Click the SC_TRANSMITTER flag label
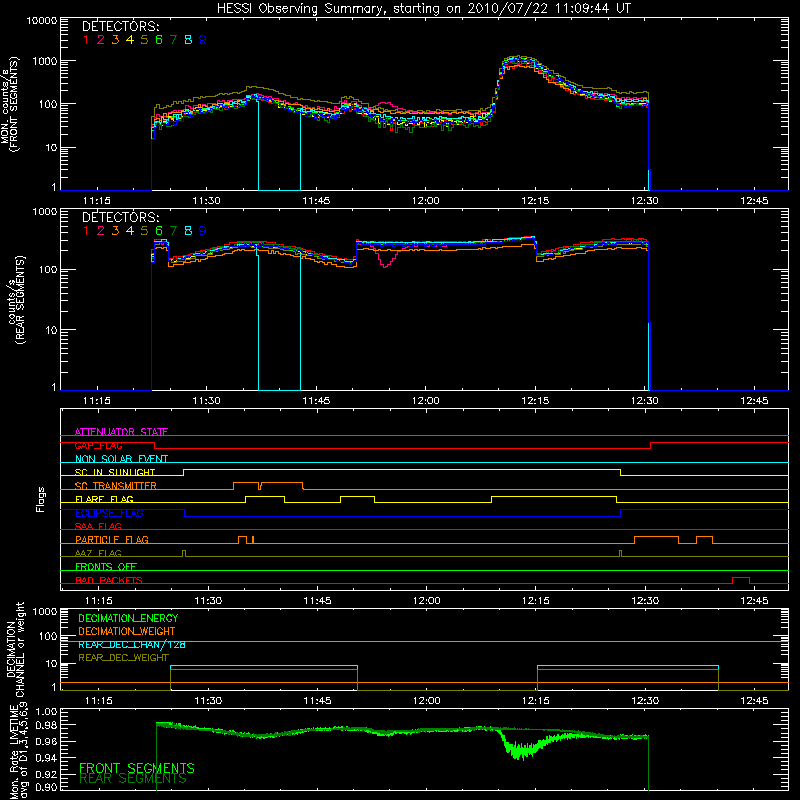The image size is (800, 800). pos(116,485)
